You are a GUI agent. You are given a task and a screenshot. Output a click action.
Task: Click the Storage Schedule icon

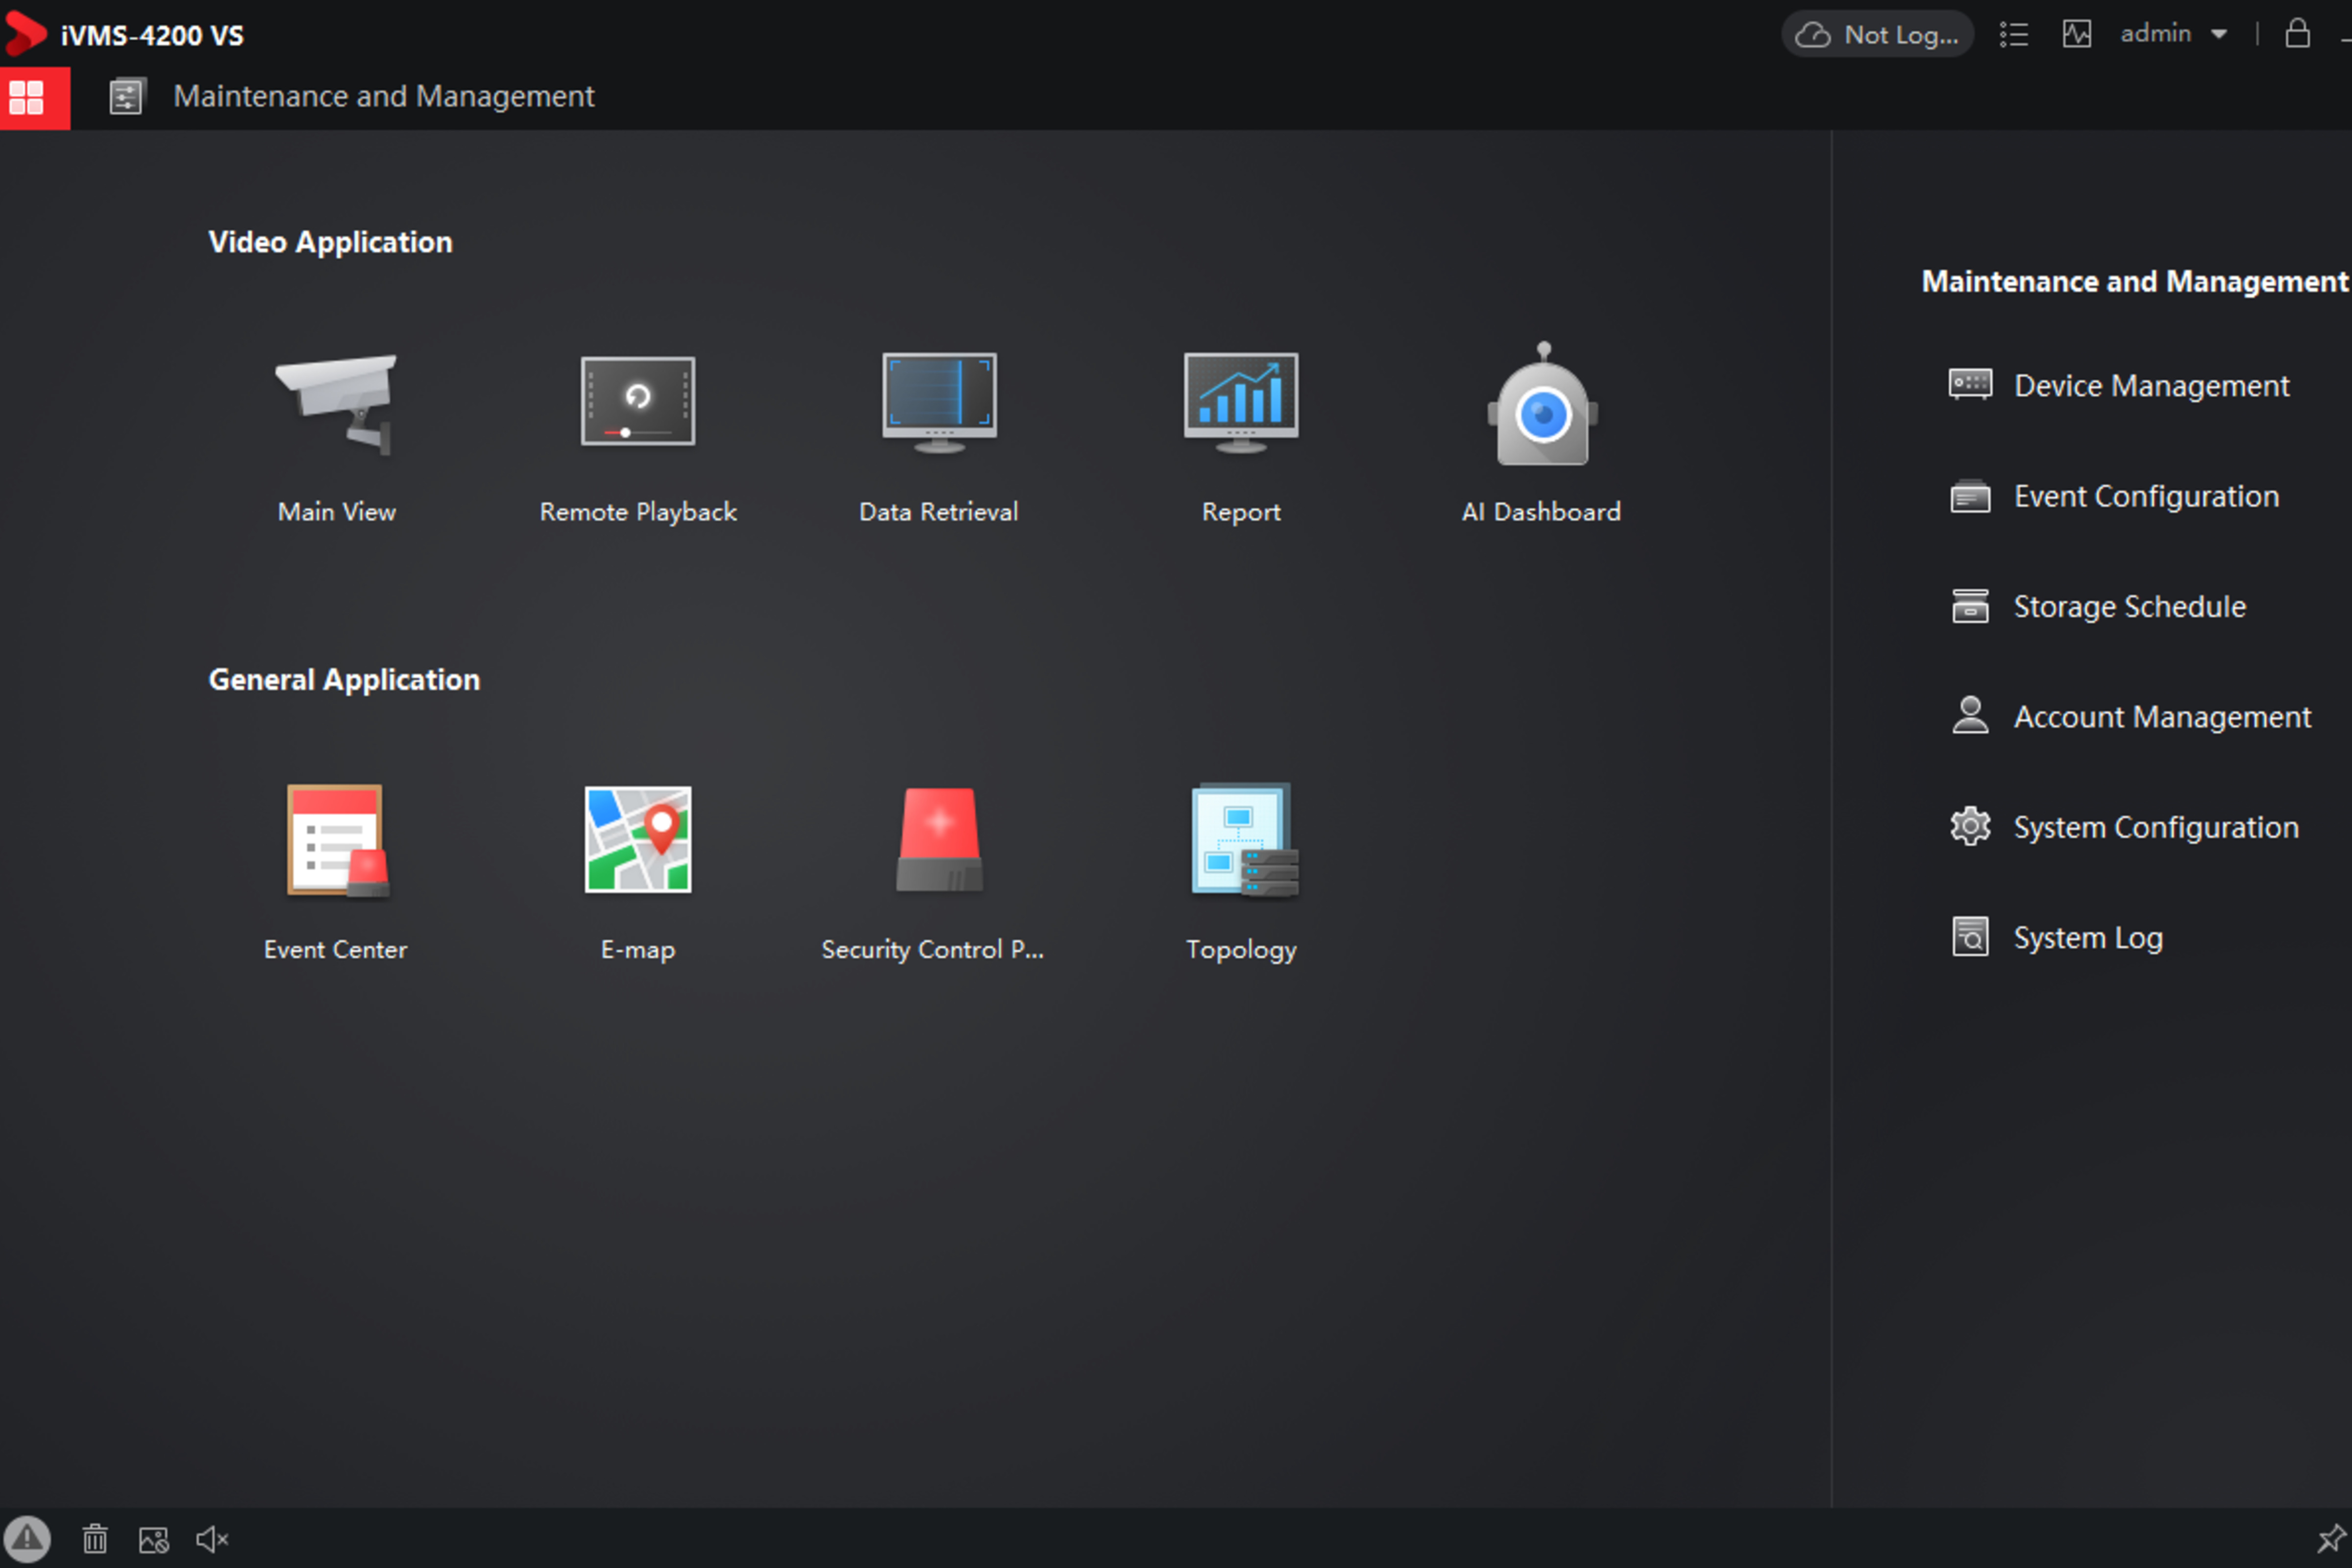tap(1970, 606)
